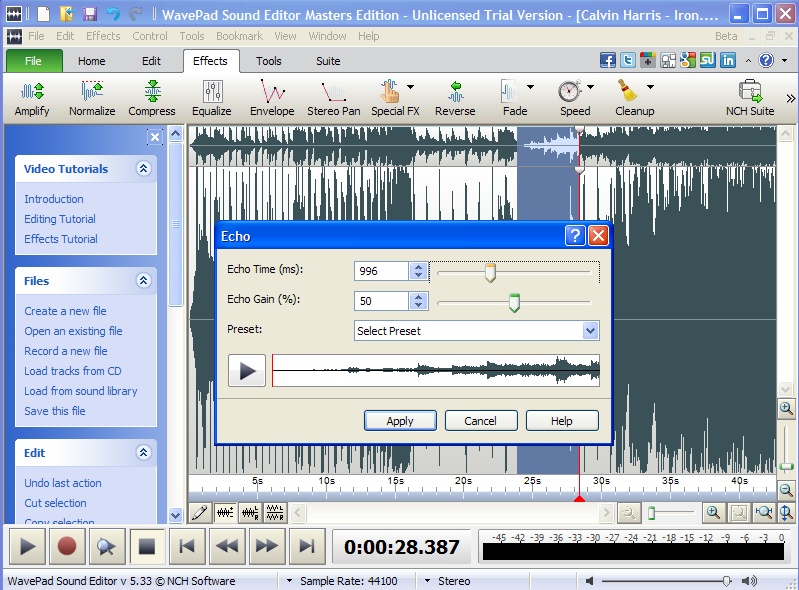Click the new file icon in title bar

point(44,14)
